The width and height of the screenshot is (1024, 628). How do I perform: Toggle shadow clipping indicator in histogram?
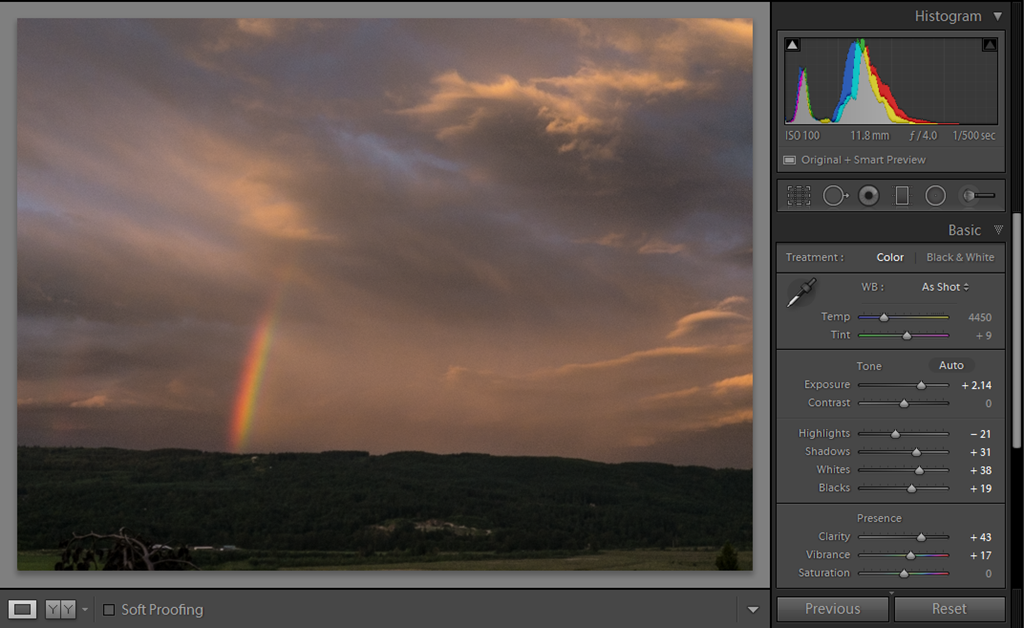point(792,45)
